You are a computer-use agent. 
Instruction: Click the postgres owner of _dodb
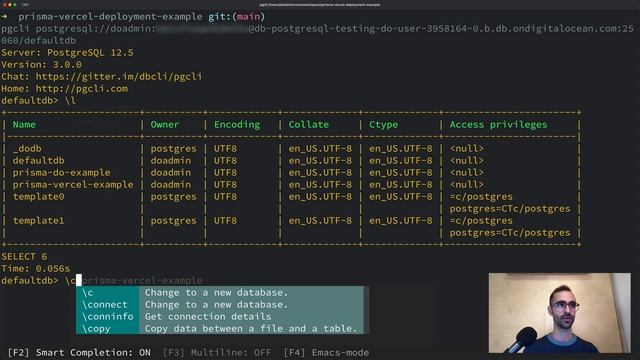(x=173, y=149)
